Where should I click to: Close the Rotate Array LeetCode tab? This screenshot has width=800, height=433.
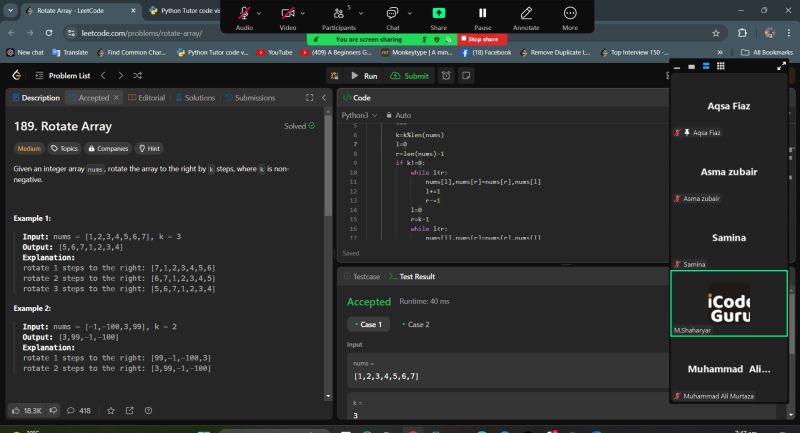pos(133,11)
